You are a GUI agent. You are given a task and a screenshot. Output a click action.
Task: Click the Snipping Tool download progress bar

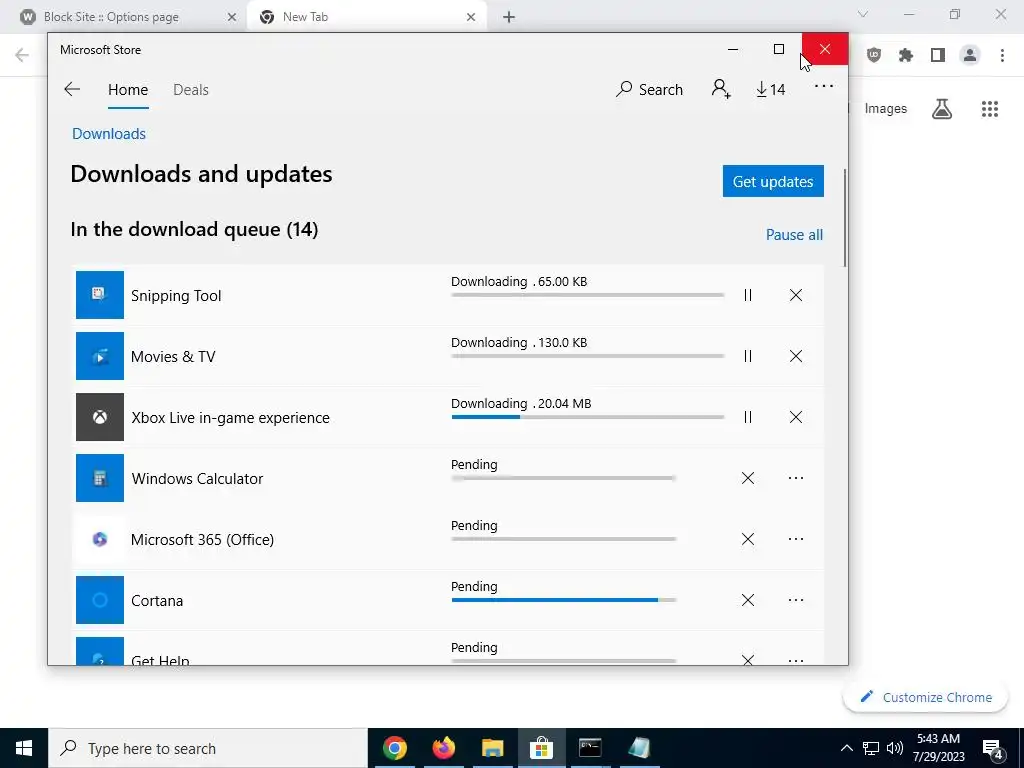[587, 295]
